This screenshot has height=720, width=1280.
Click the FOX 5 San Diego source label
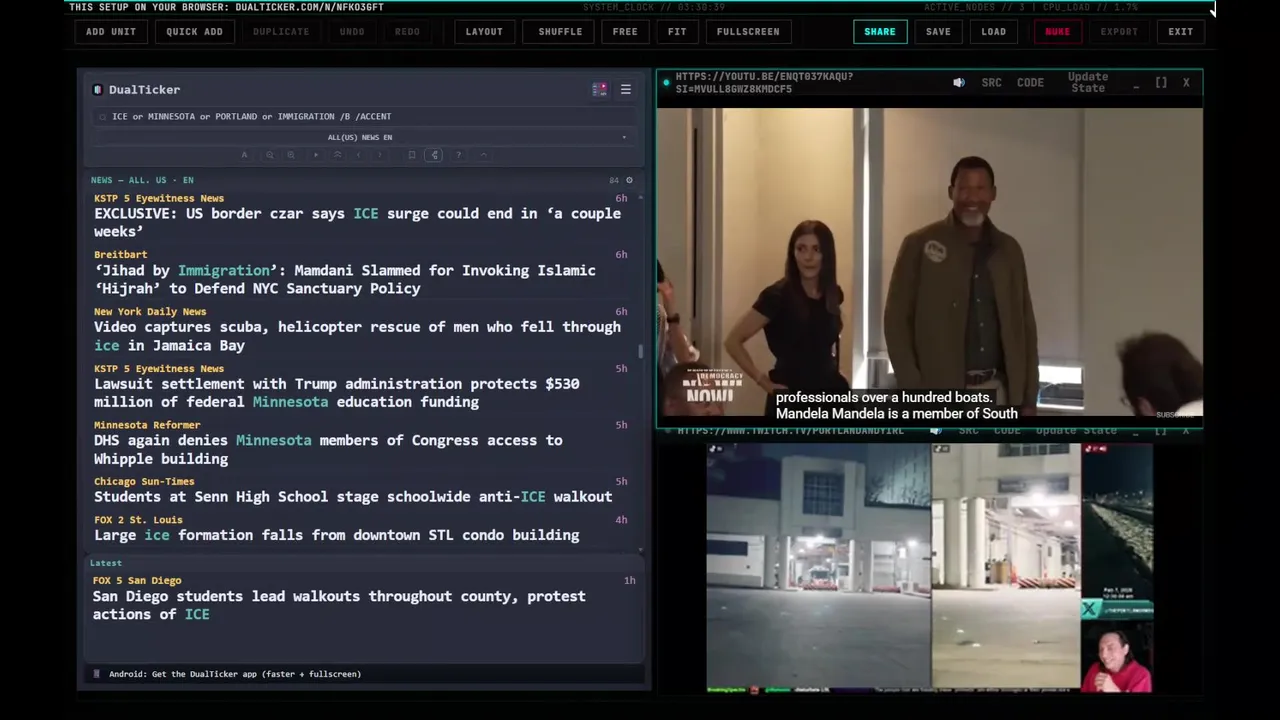[137, 580]
